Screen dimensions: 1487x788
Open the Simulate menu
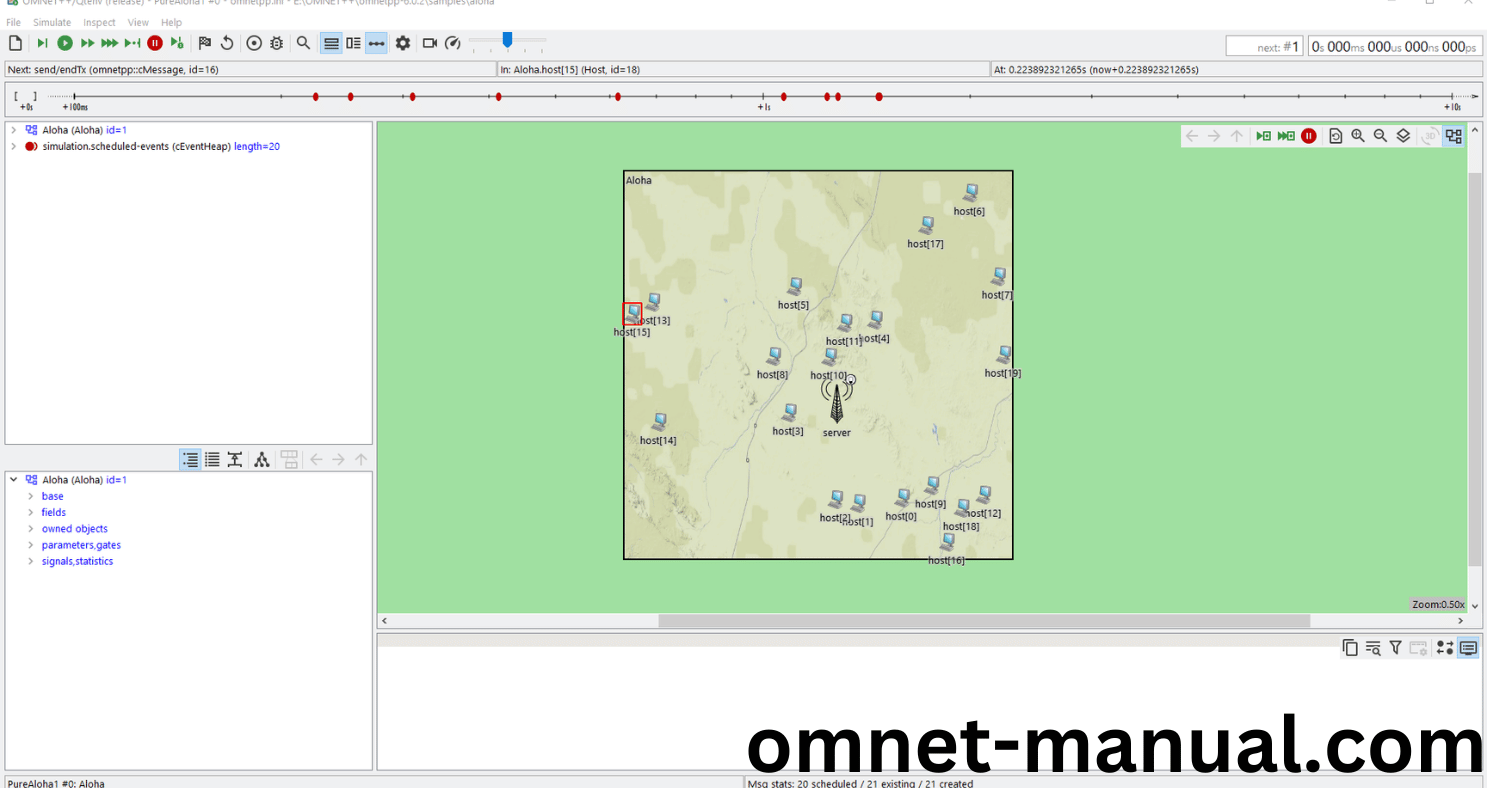tap(52, 22)
